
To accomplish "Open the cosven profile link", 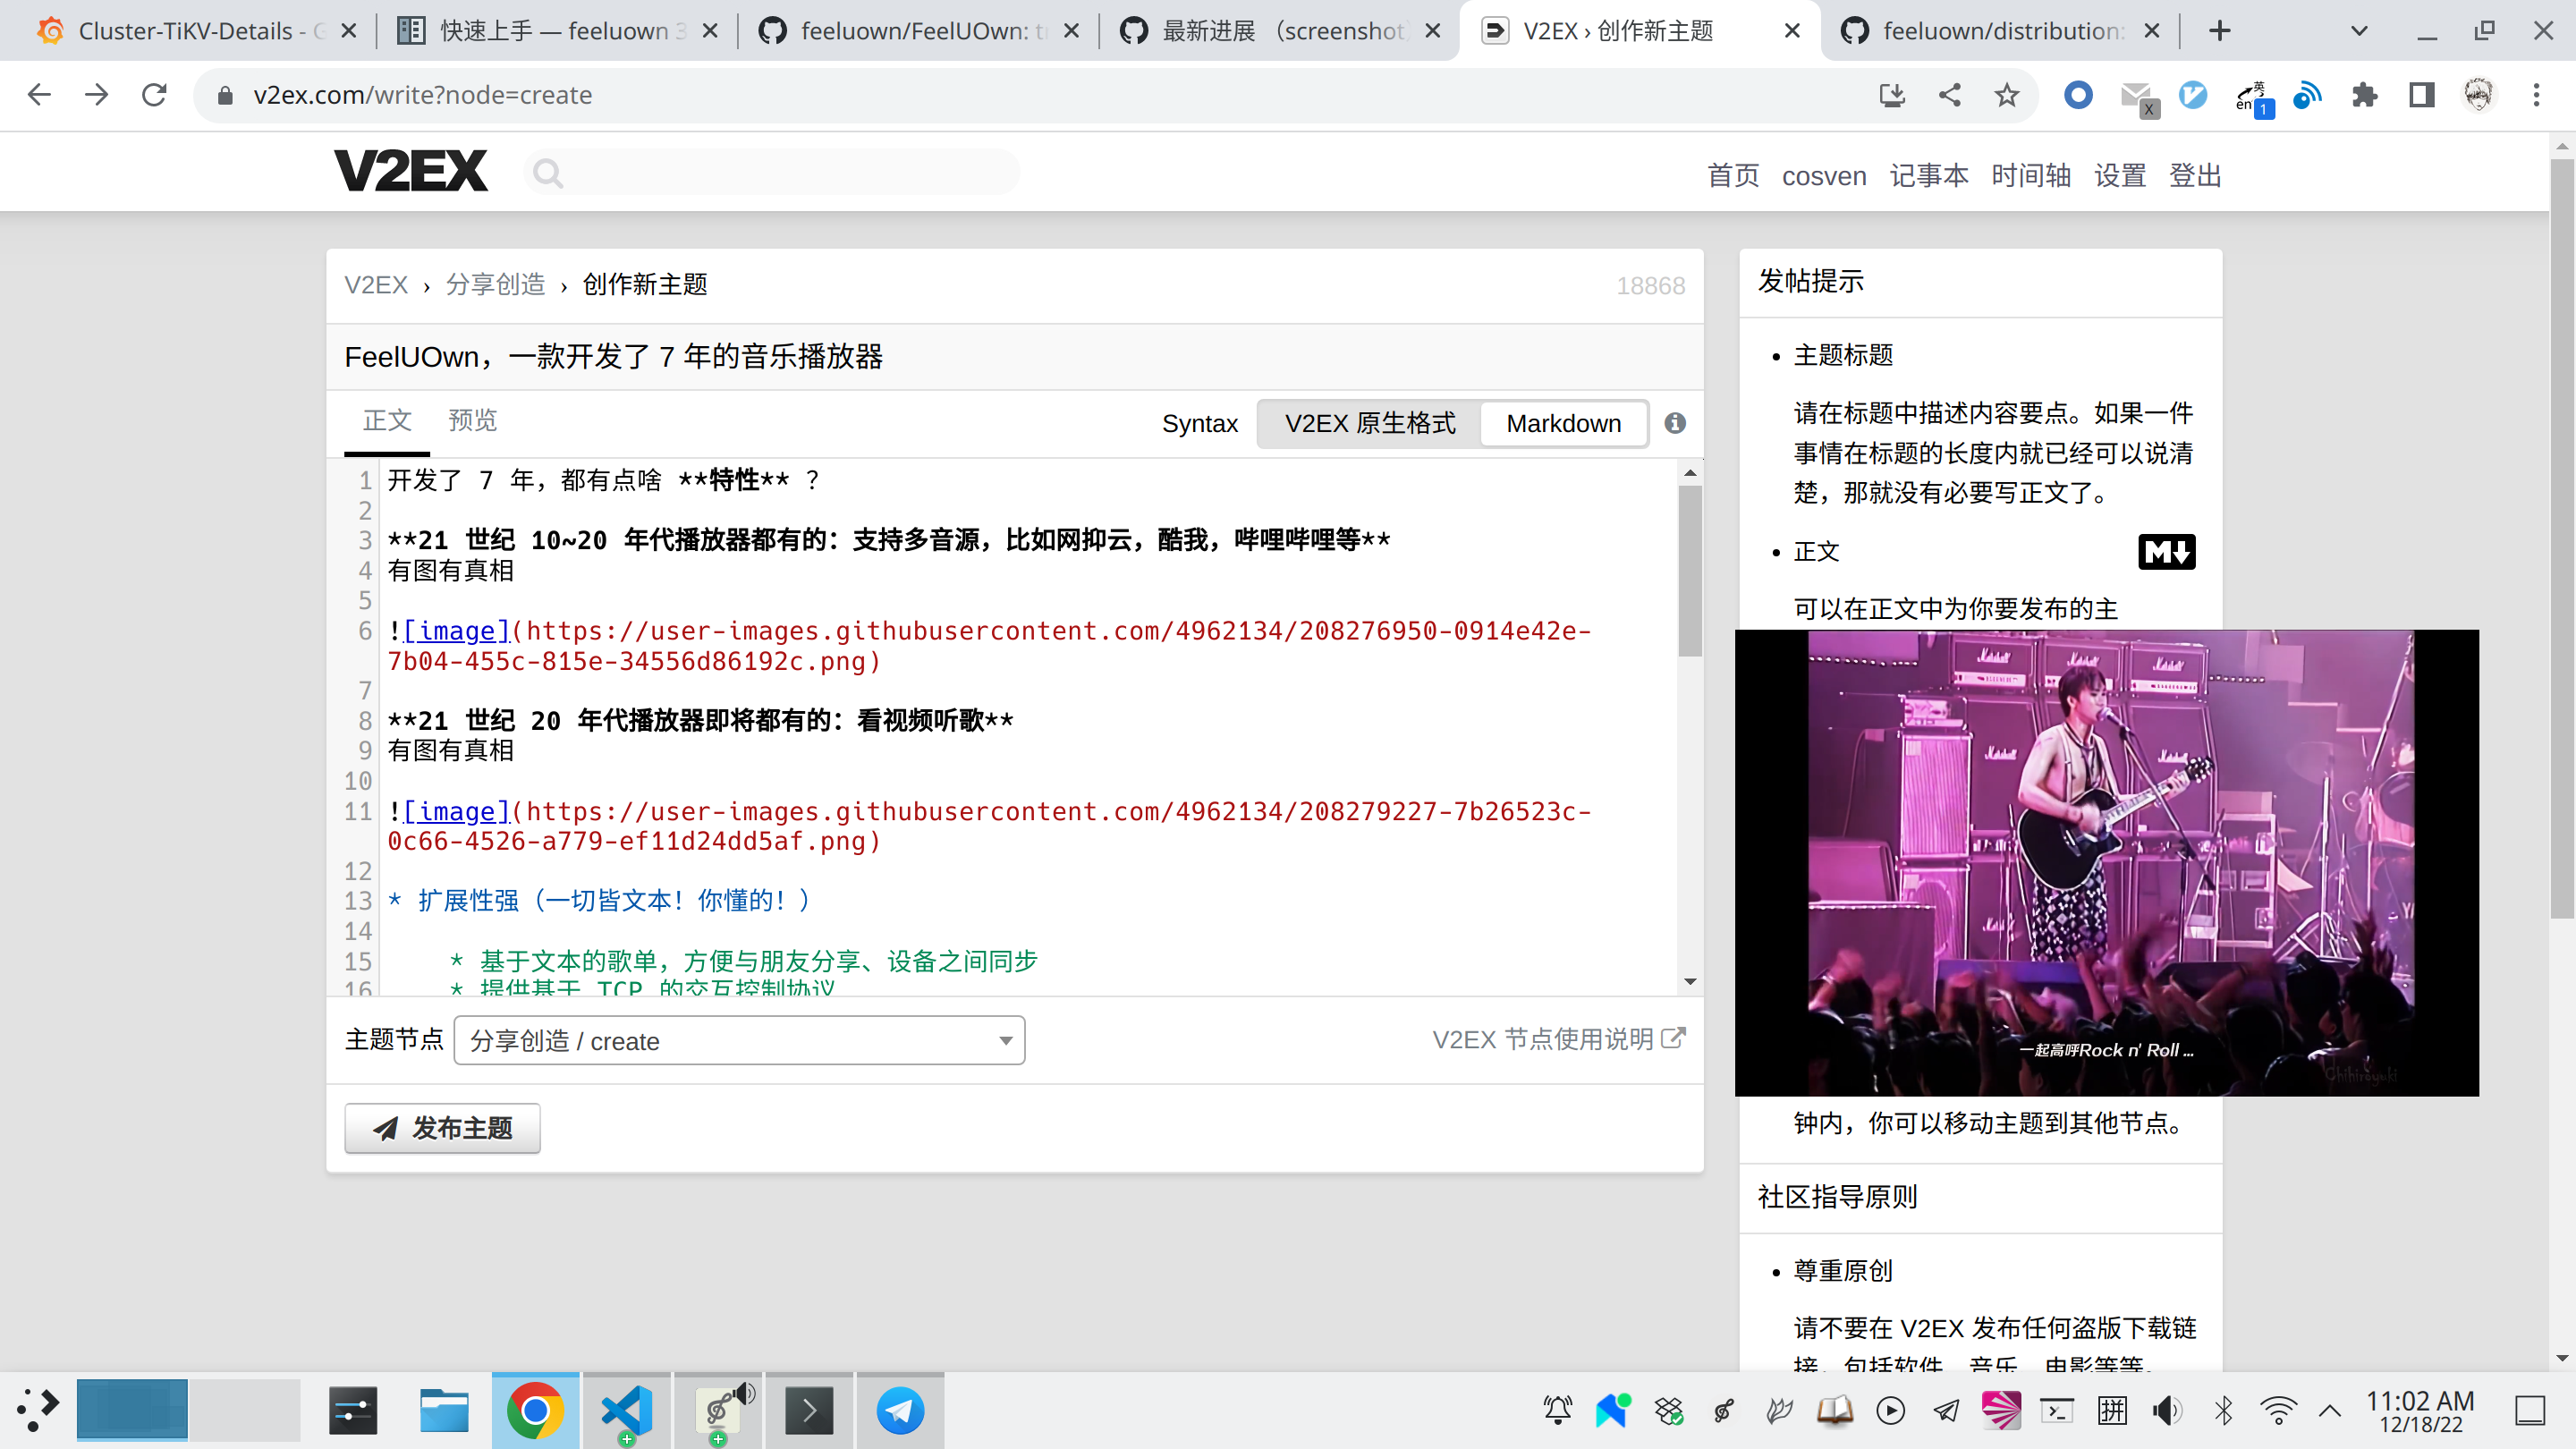I will click(x=1824, y=176).
